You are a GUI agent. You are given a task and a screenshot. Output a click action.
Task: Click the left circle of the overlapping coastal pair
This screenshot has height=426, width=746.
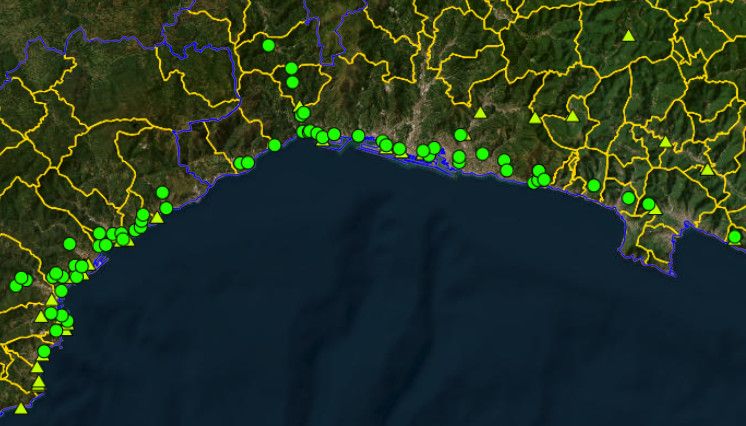[240, 163]
